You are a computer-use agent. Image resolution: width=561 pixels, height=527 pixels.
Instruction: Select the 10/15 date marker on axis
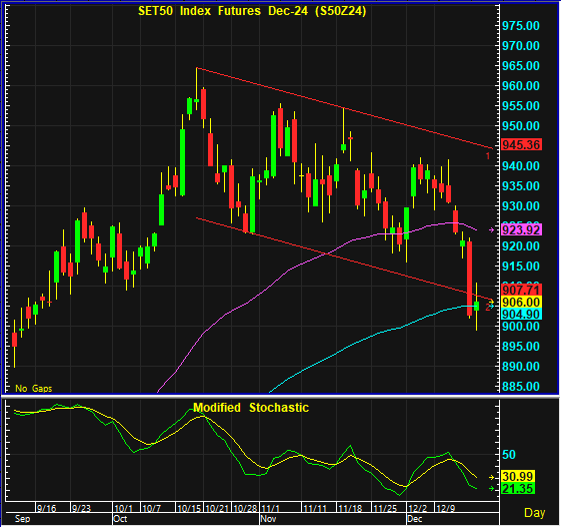189,508
